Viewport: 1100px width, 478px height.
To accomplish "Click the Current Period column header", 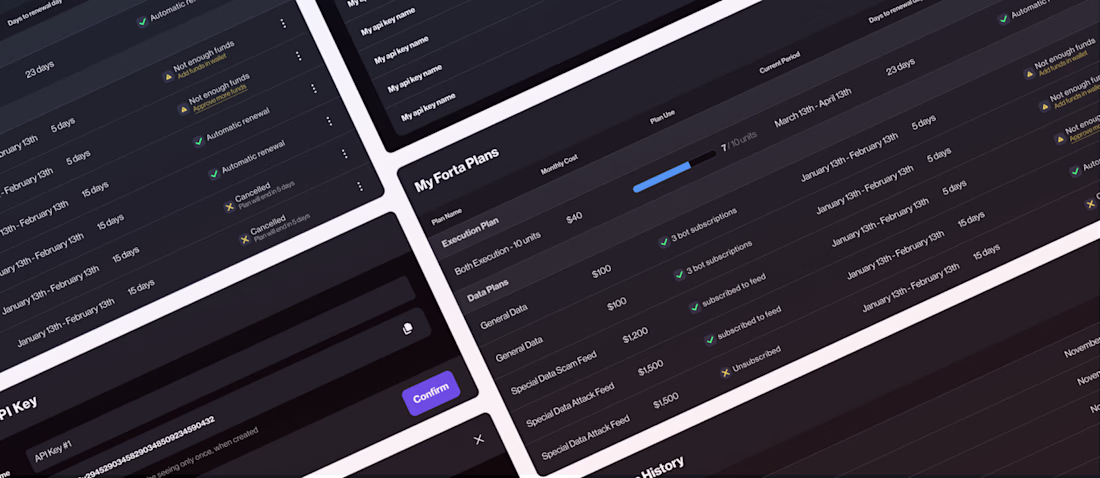I will tap(779, 62).
